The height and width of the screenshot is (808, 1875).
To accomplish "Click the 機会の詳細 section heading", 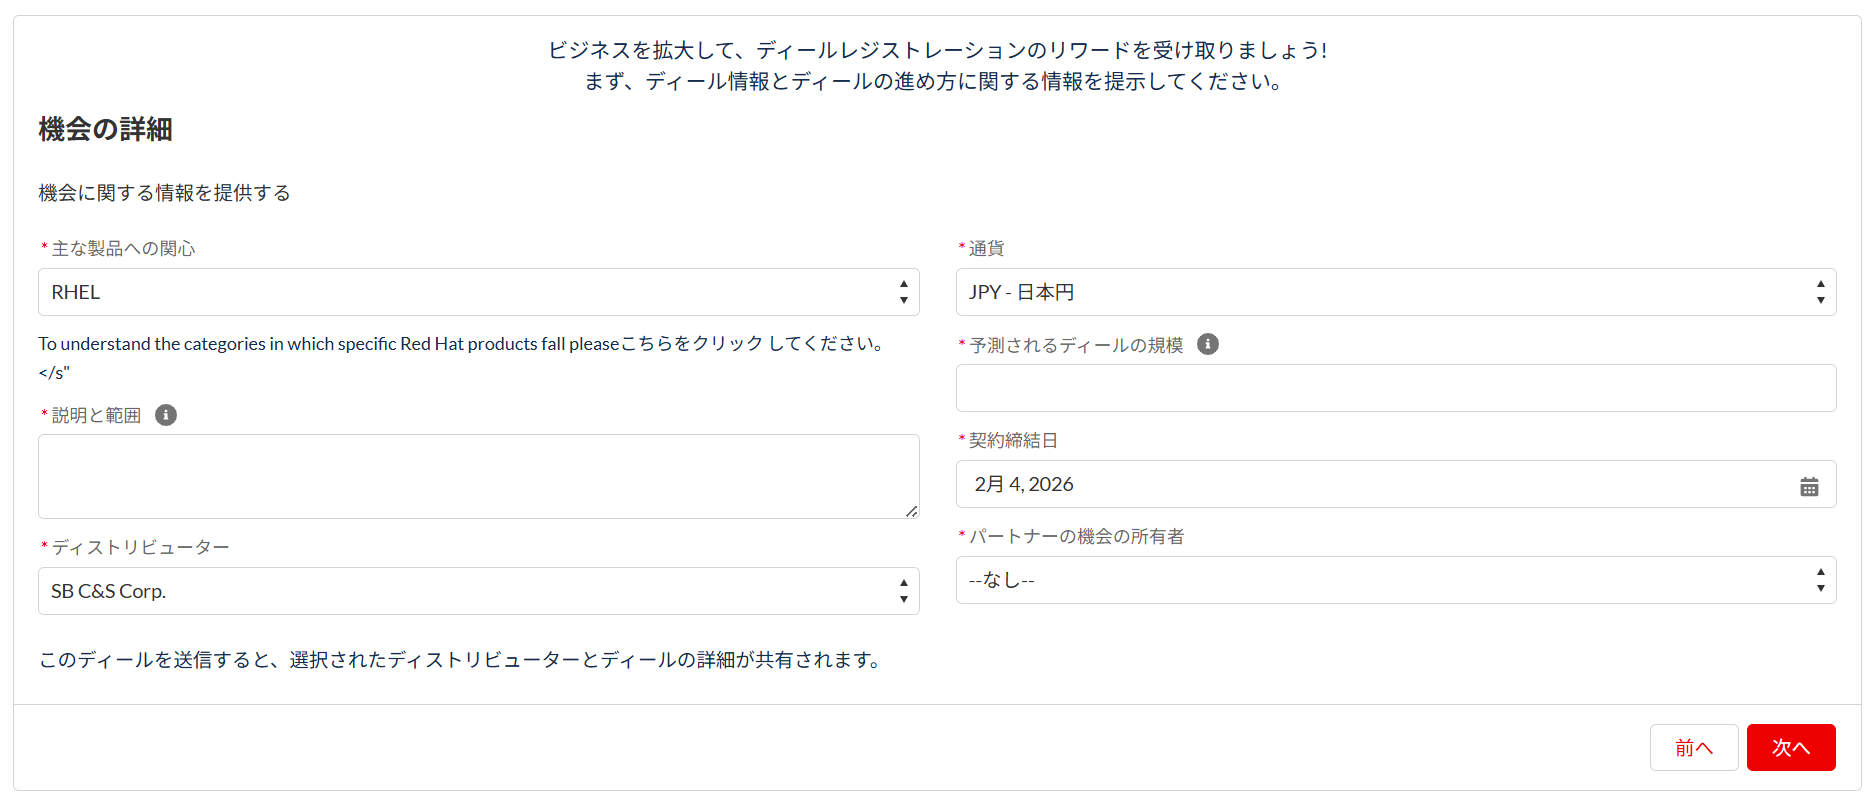I will point(105,130).
